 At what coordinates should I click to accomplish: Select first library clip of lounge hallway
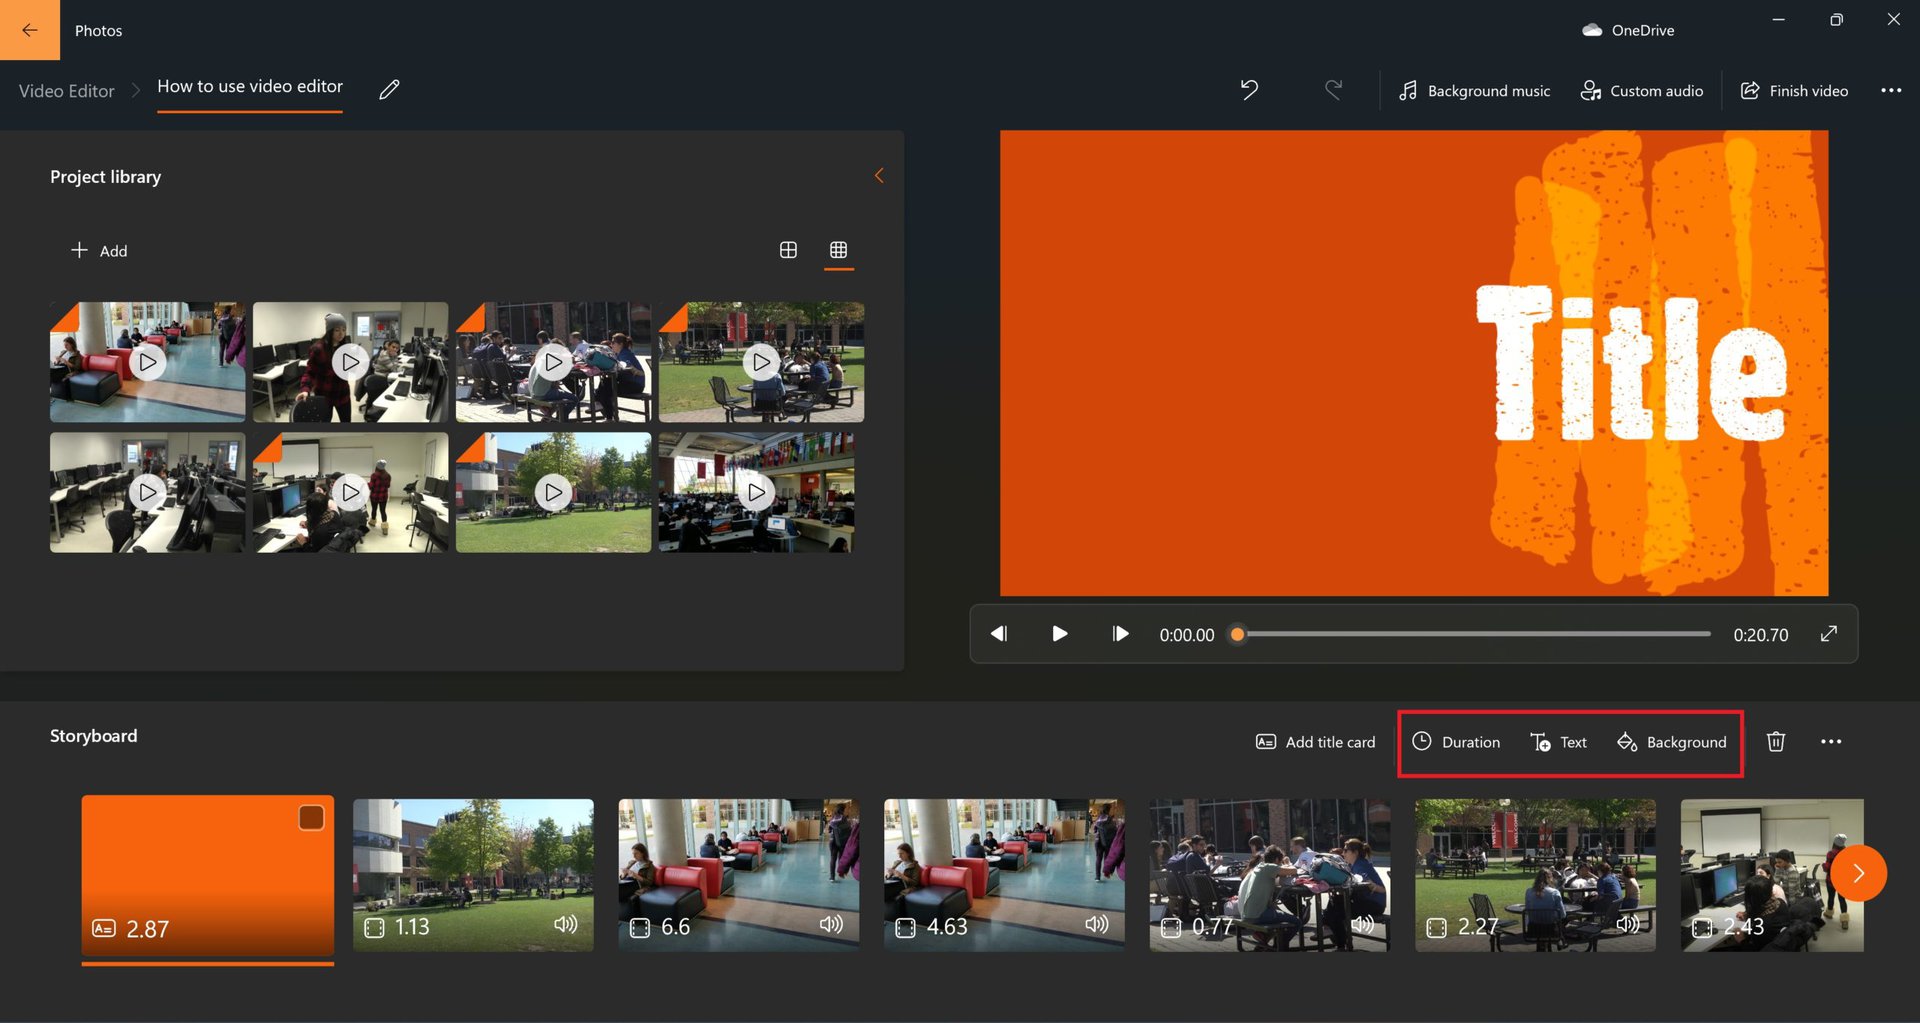pyautogui.click(x=147, y=362)
